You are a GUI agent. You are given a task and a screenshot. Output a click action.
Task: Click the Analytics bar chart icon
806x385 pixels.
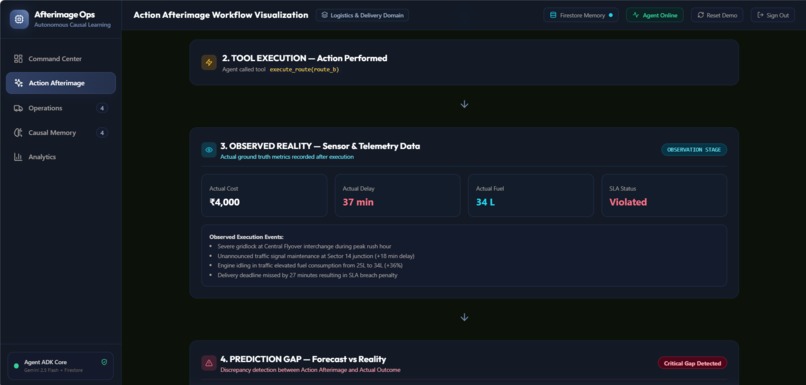[19, 157]
